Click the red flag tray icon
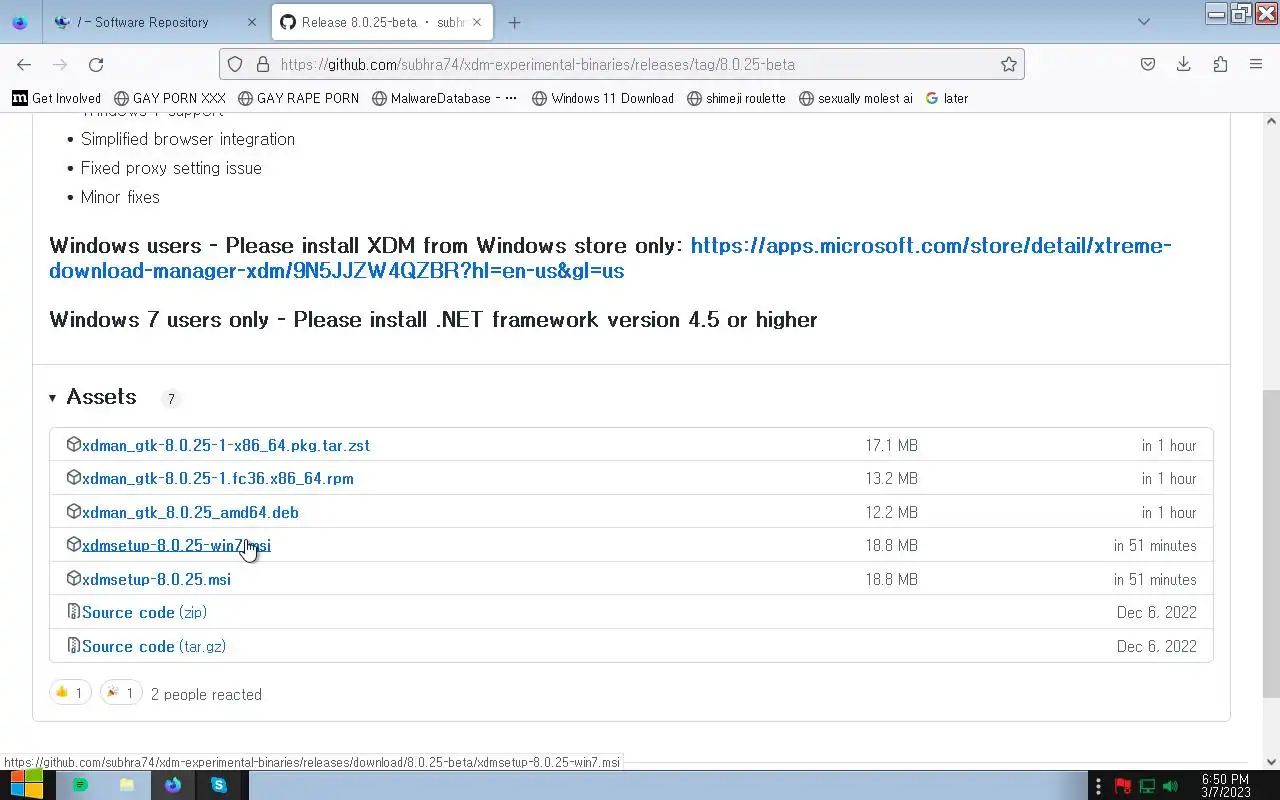The width and height of the screenshot is (1280, 800). [1122, 786]
